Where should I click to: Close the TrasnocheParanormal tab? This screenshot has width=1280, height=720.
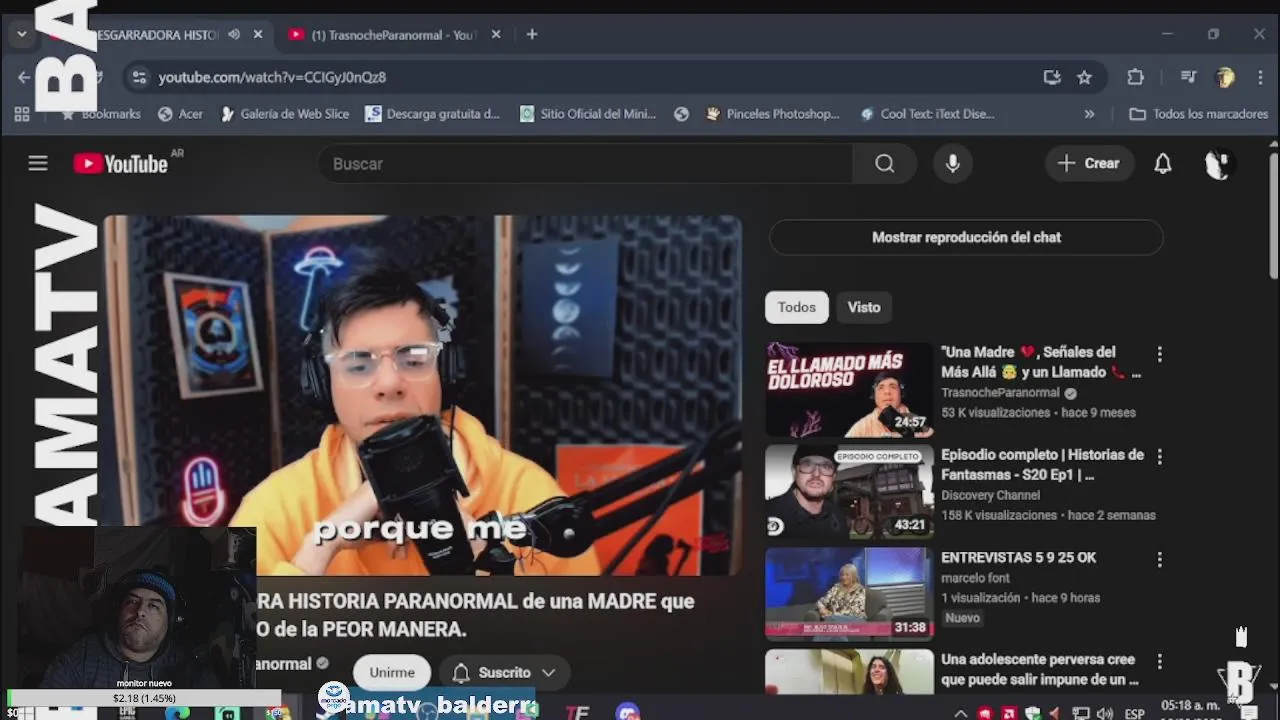(495, 34)
